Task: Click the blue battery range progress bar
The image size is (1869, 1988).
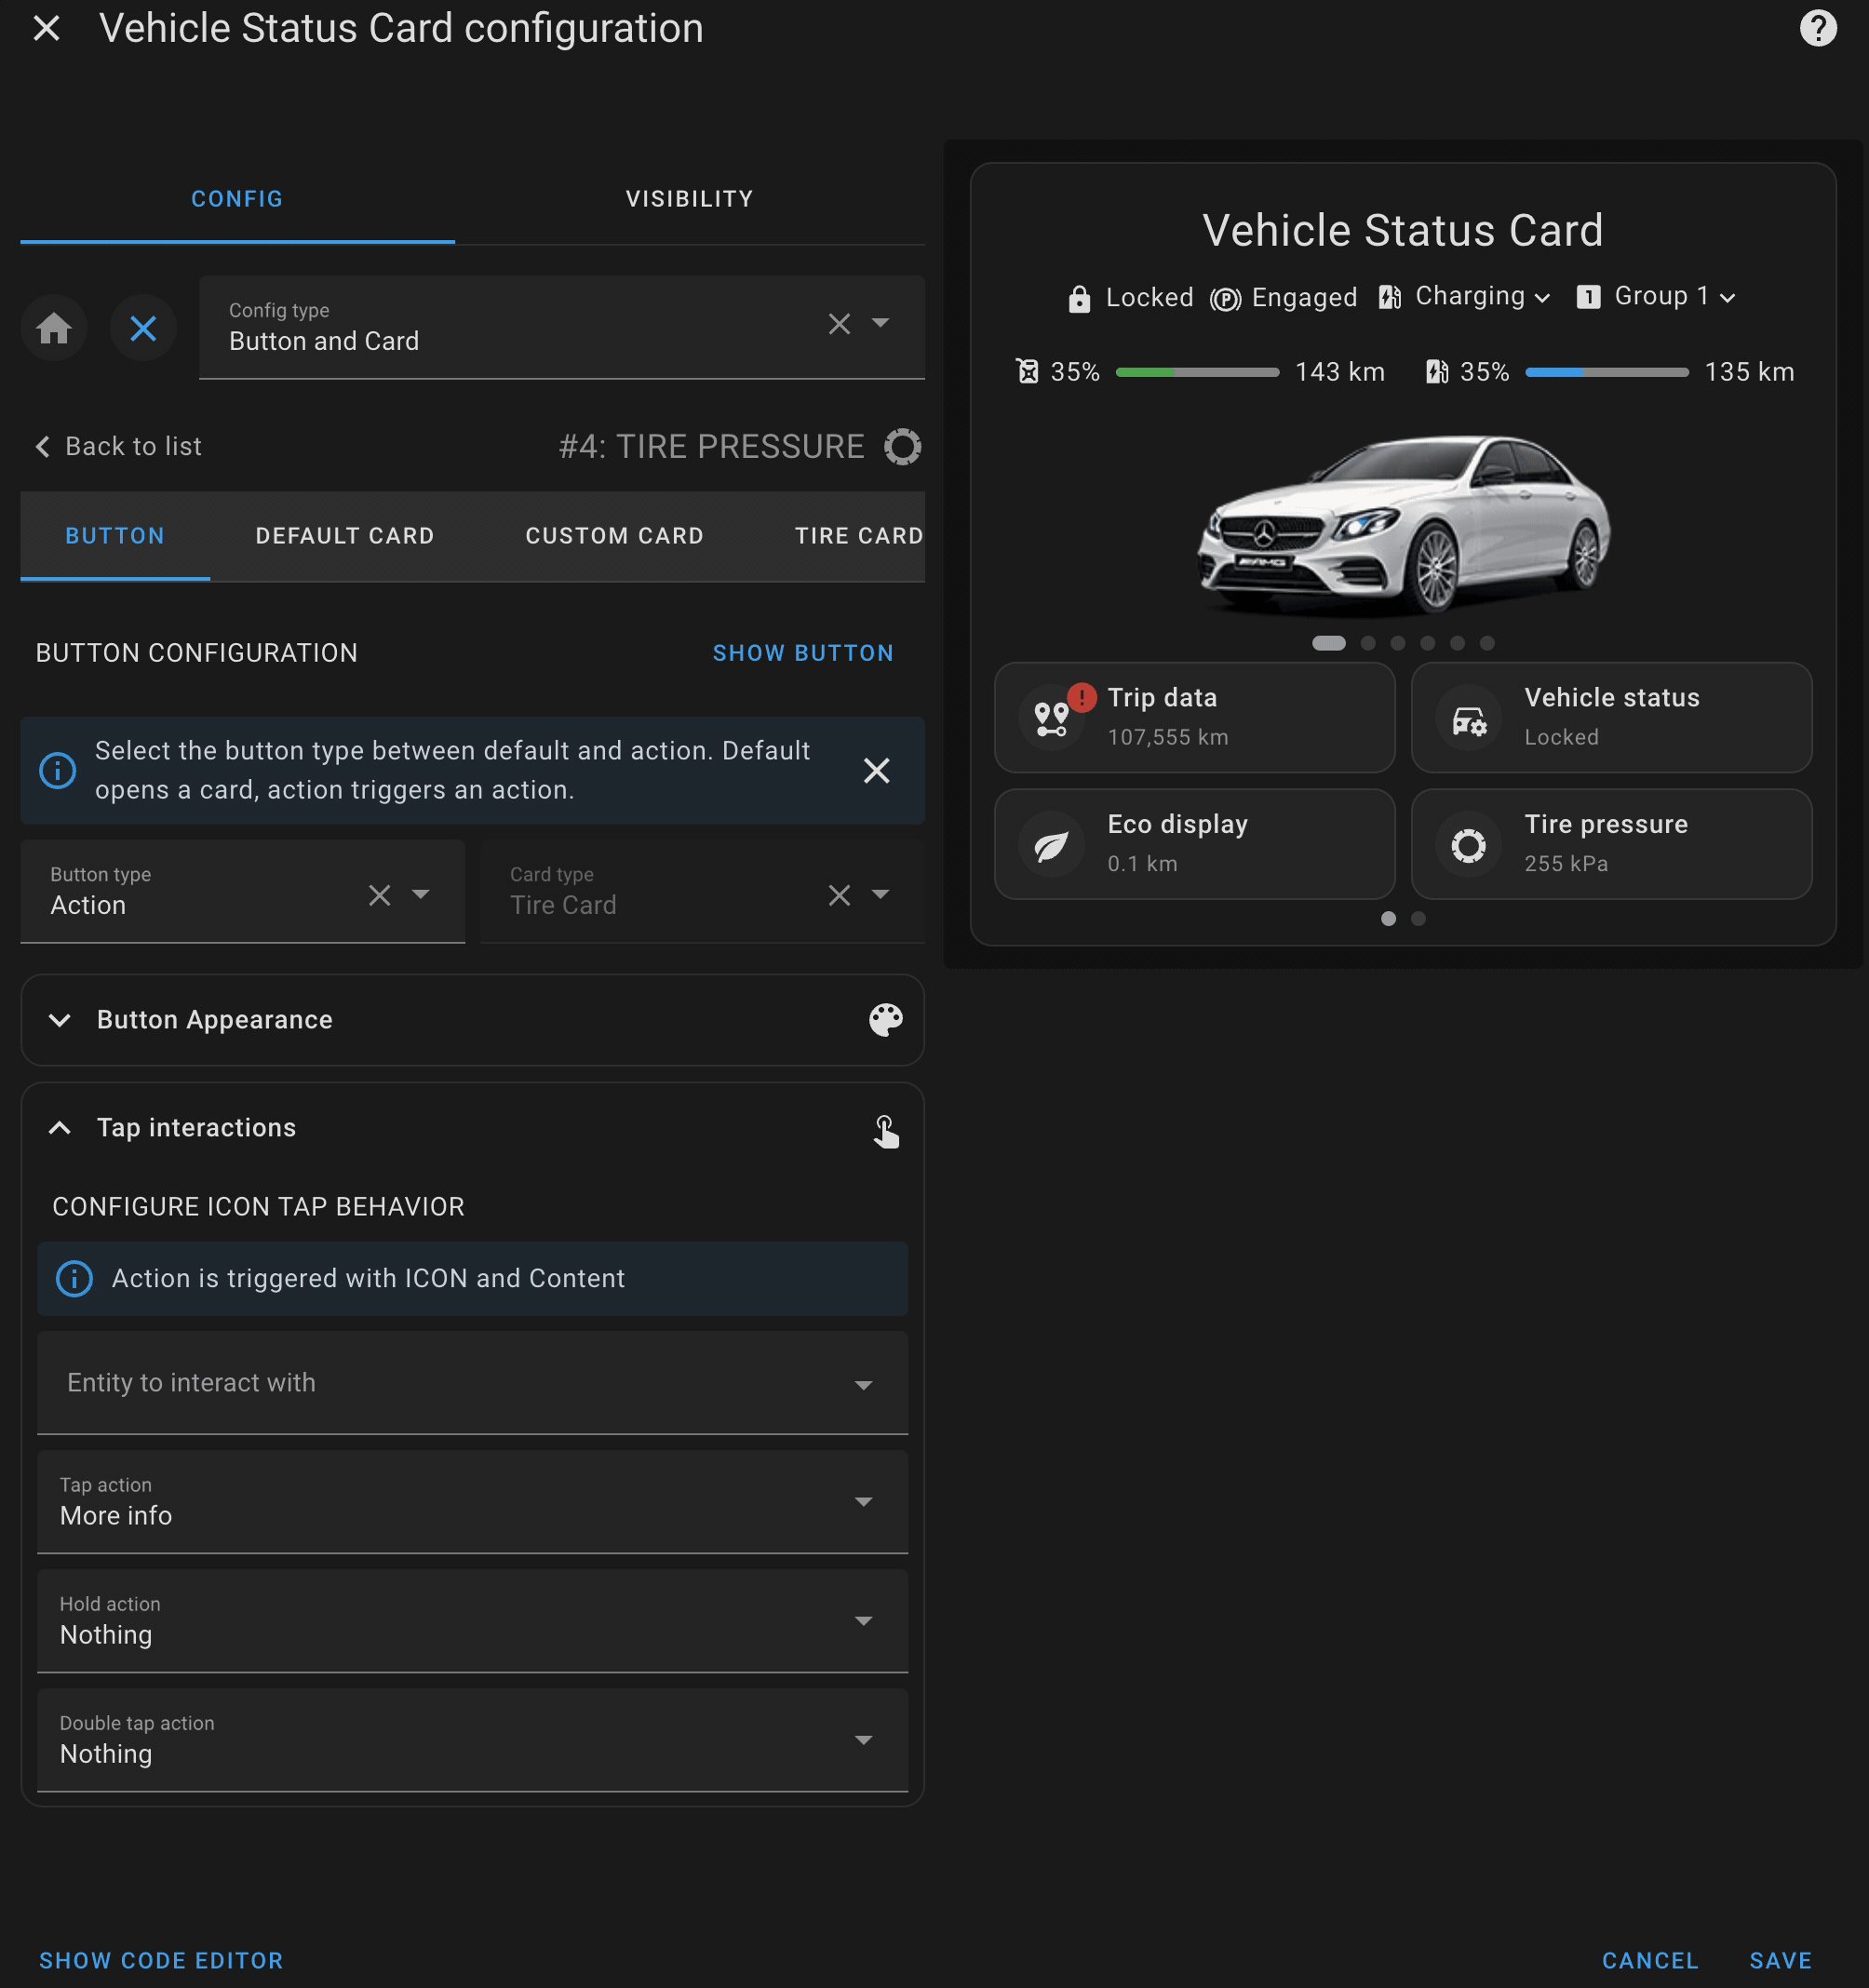Action: [1606, 372]
